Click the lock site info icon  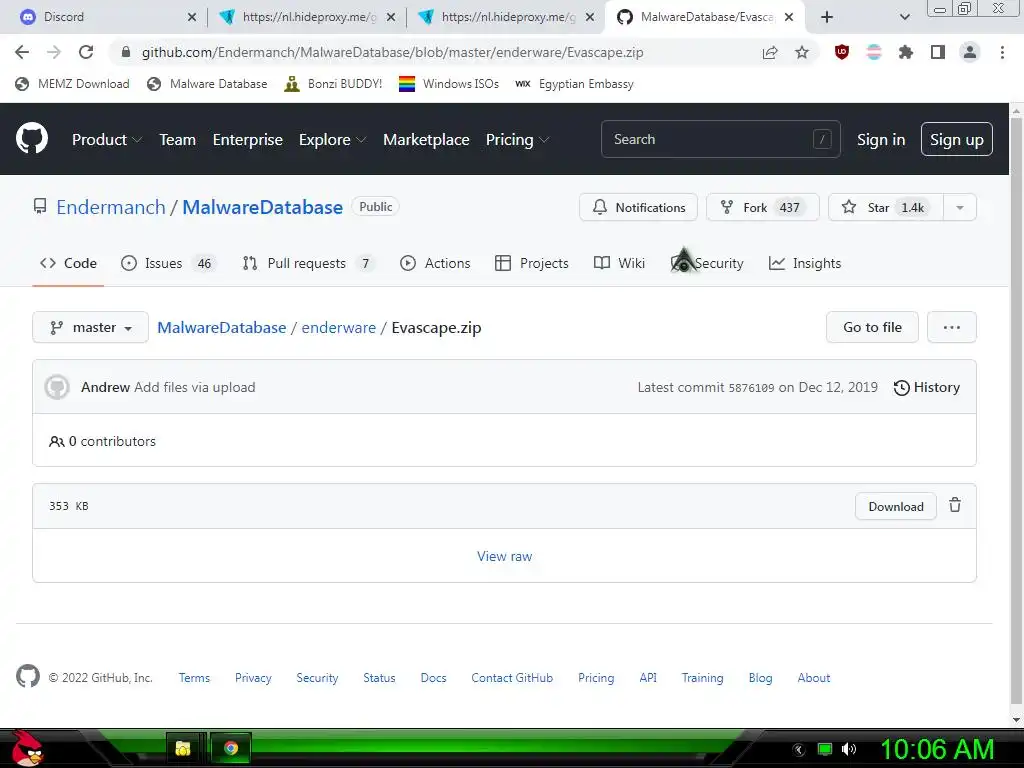[126, 52]
